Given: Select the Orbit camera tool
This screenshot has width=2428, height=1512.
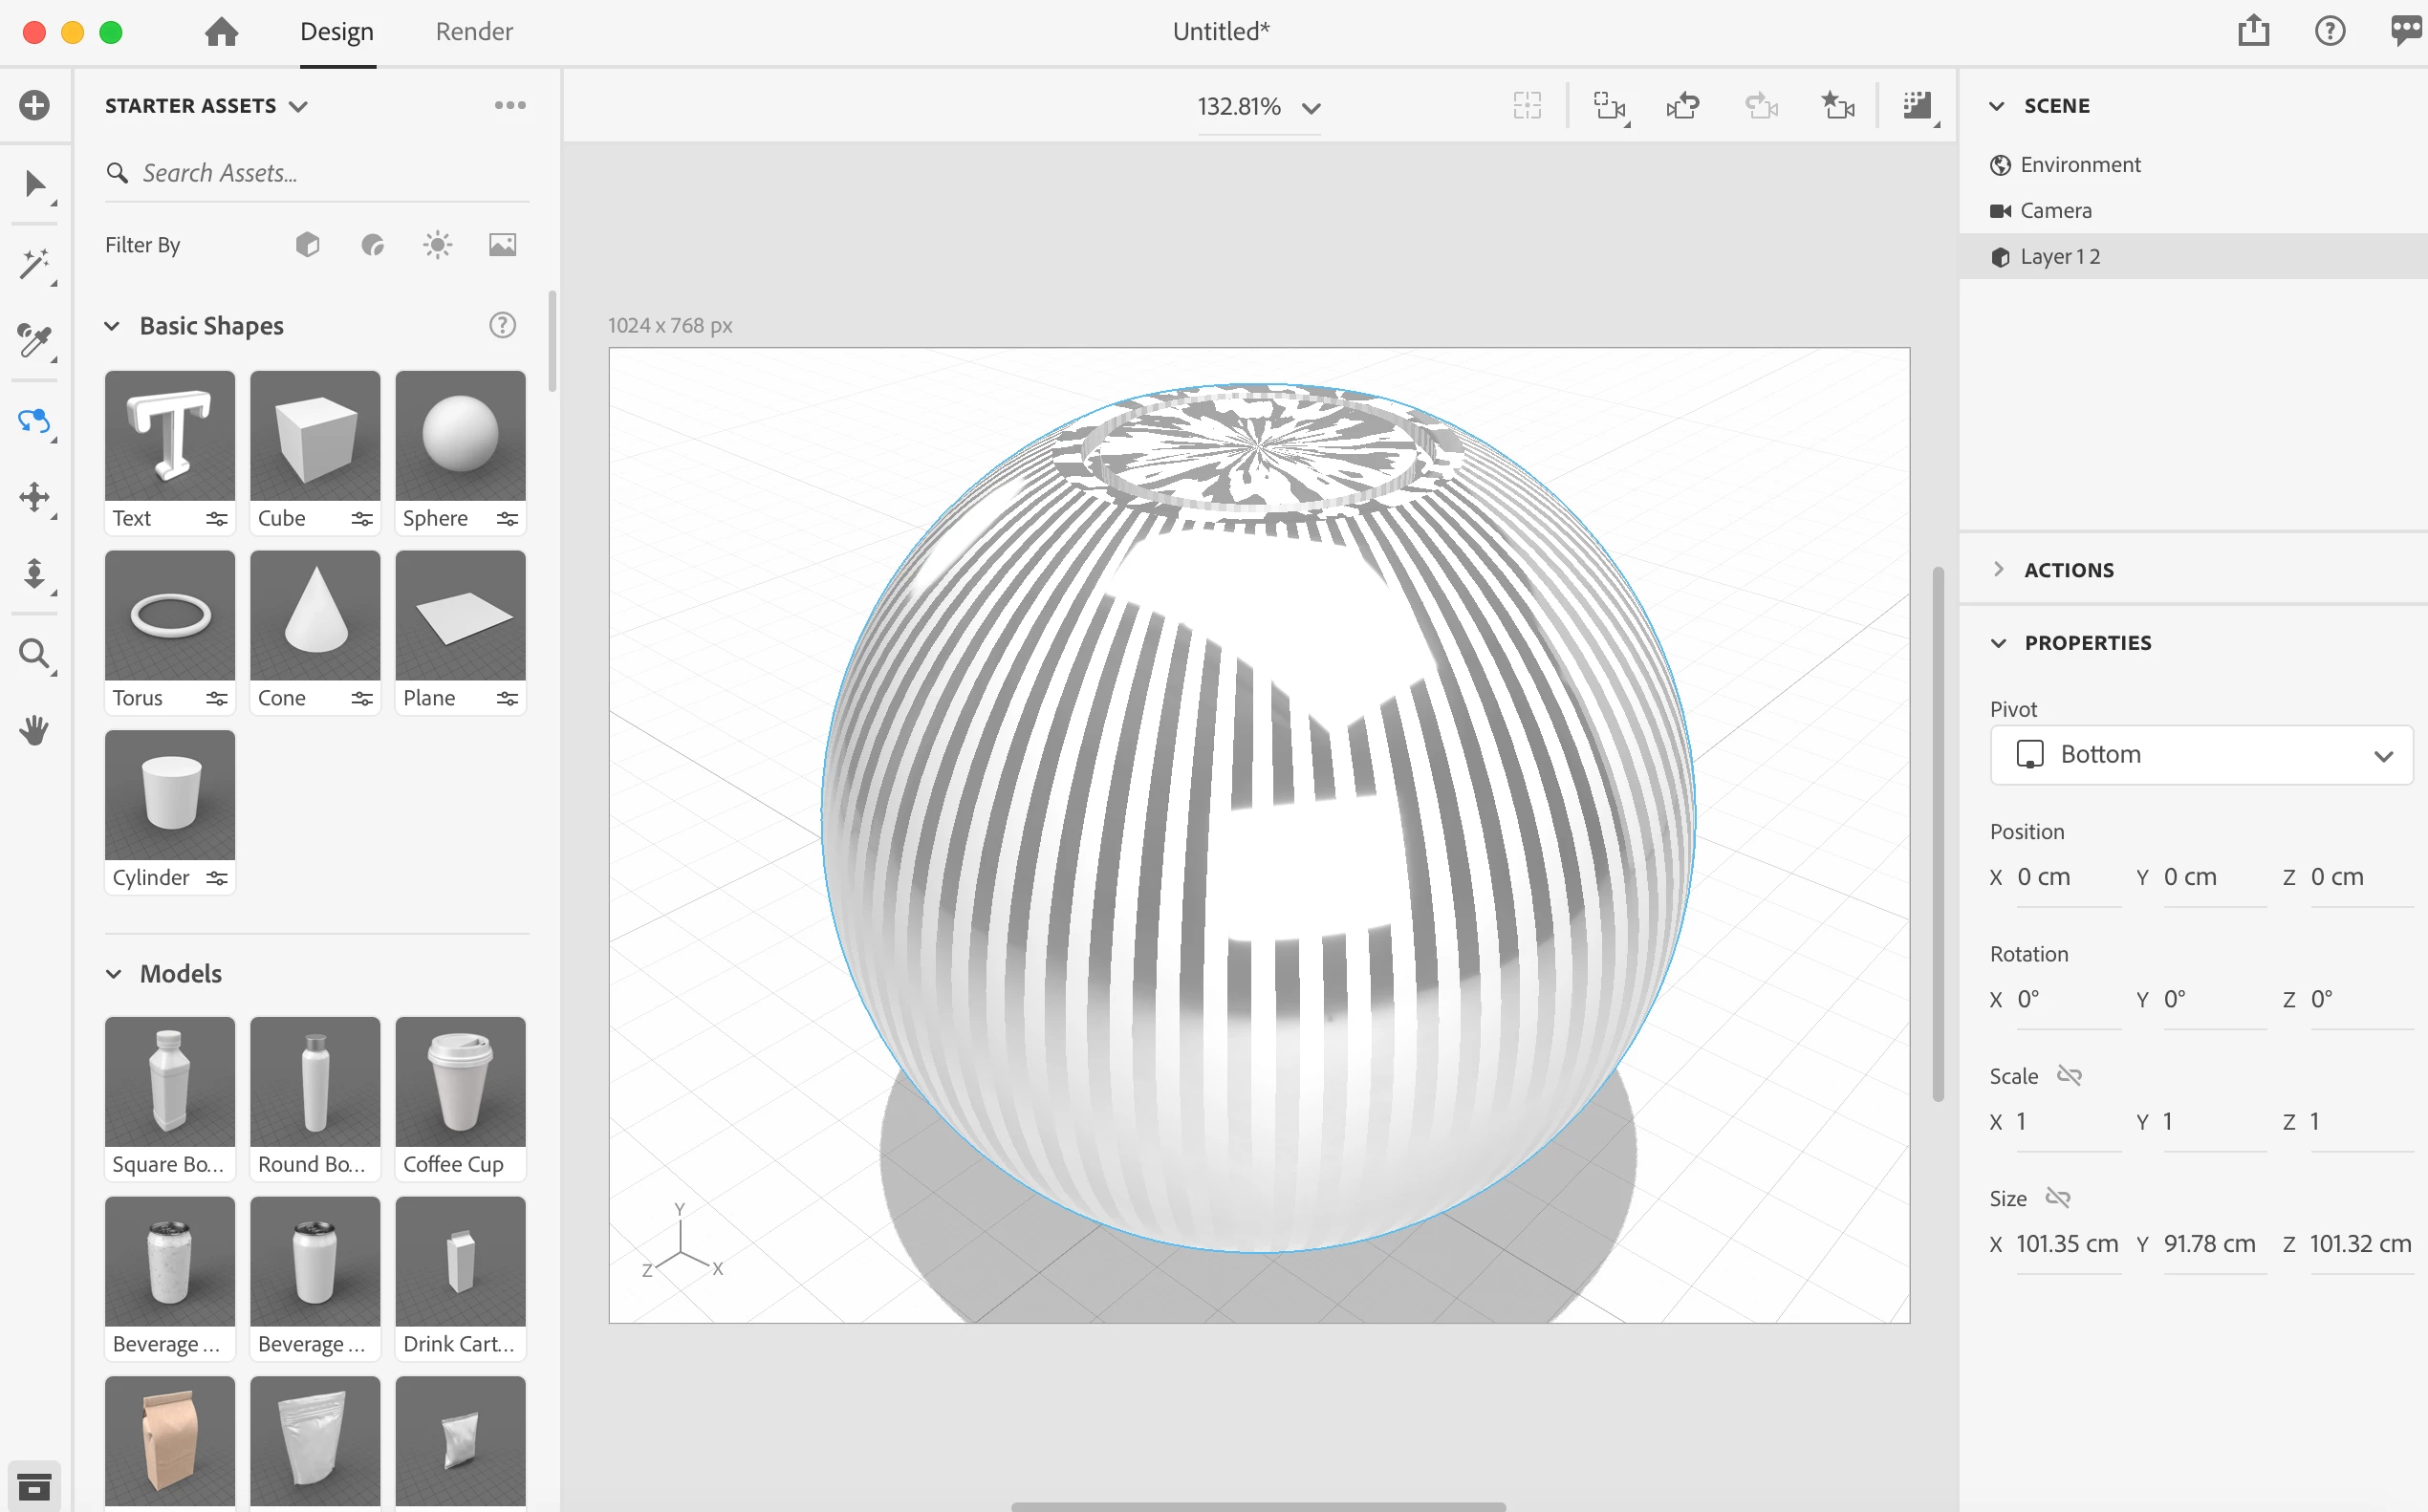Looking at the screenshot, I should [34, 420].
